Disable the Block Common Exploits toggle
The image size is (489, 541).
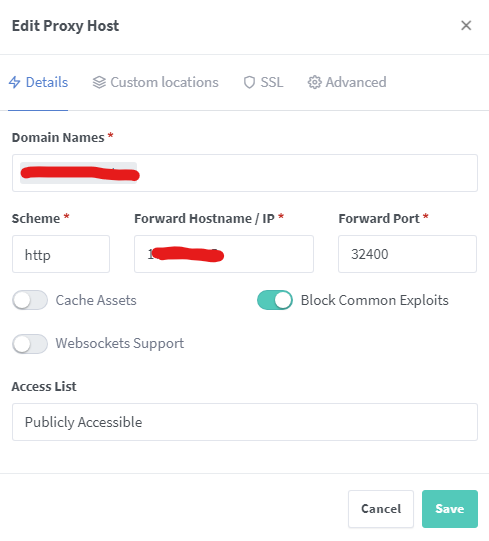[x=275, y=300]
